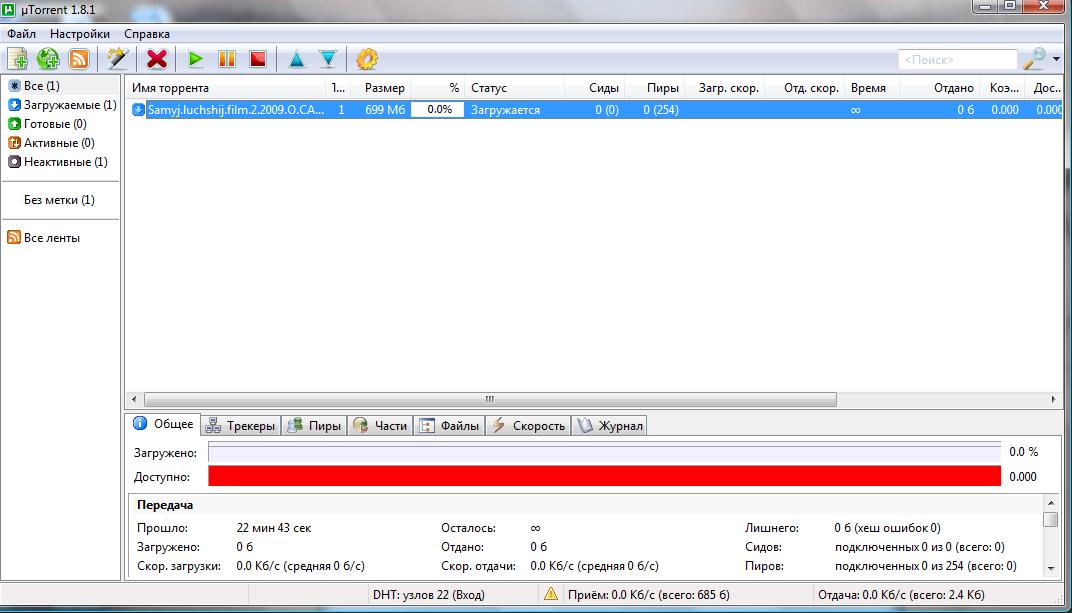Click the Приём download speed status entry

[x=649, y=595]
